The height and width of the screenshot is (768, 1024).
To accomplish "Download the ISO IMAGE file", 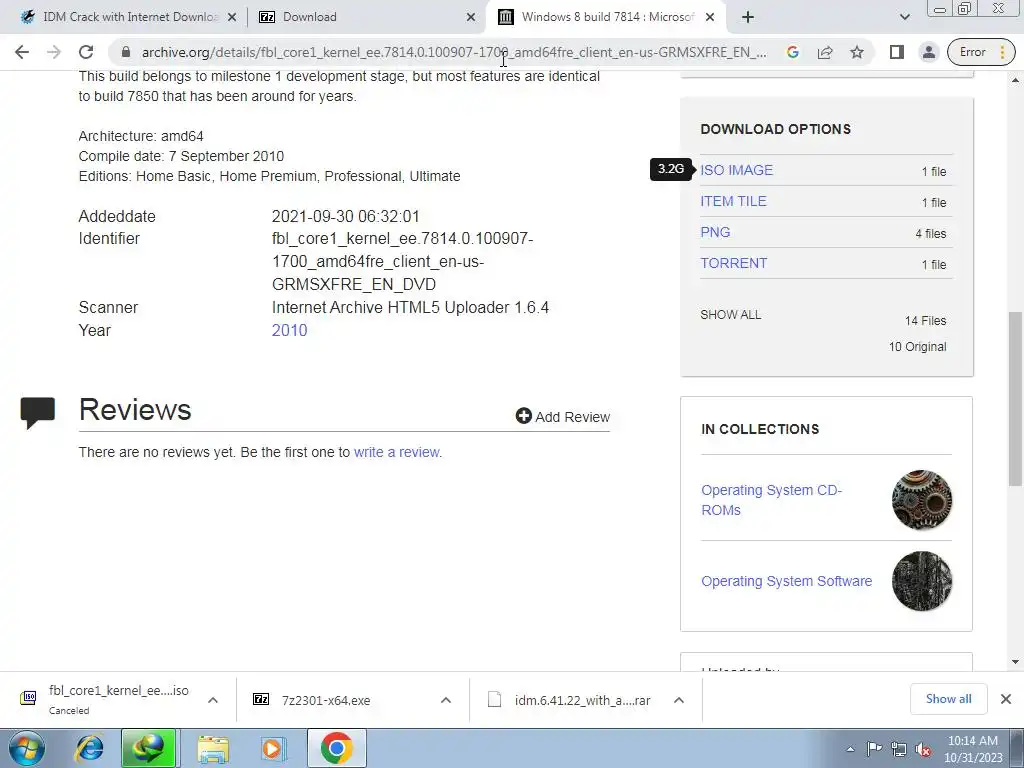I will click(736, 170).
